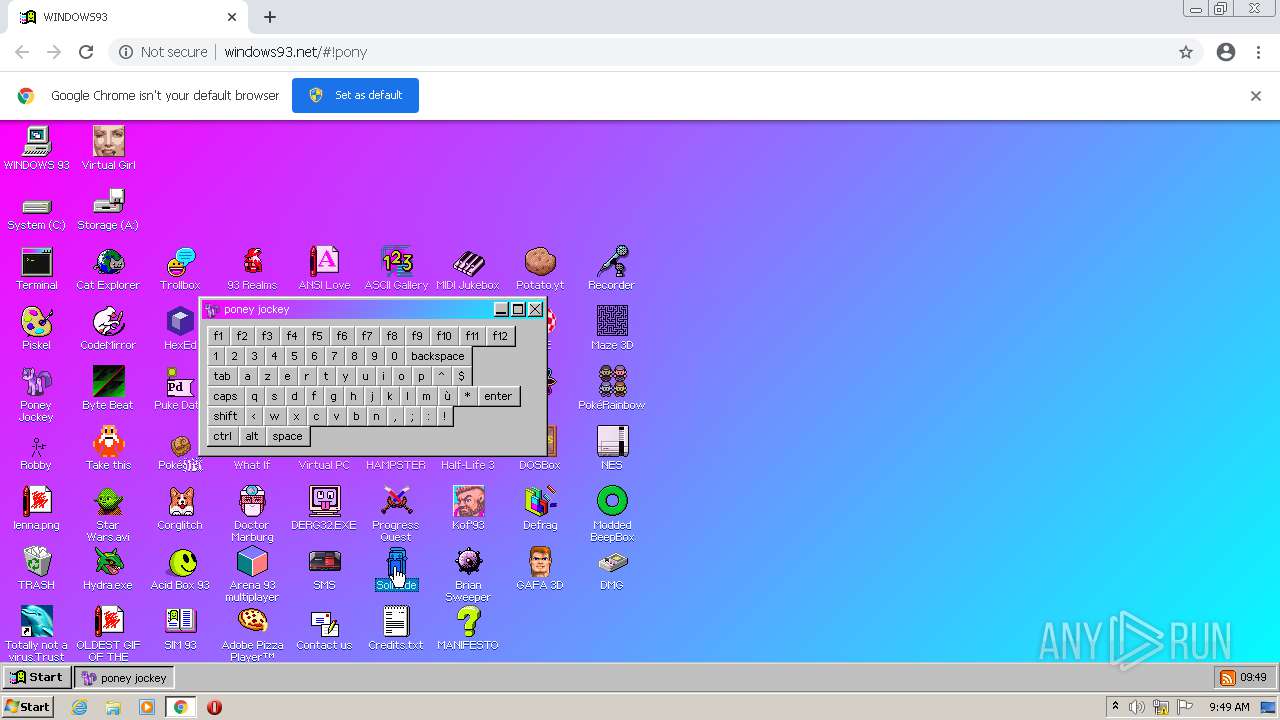Toggle ctrl key on virtual keyboard
1280x720 pixels.
click(222, 436)
